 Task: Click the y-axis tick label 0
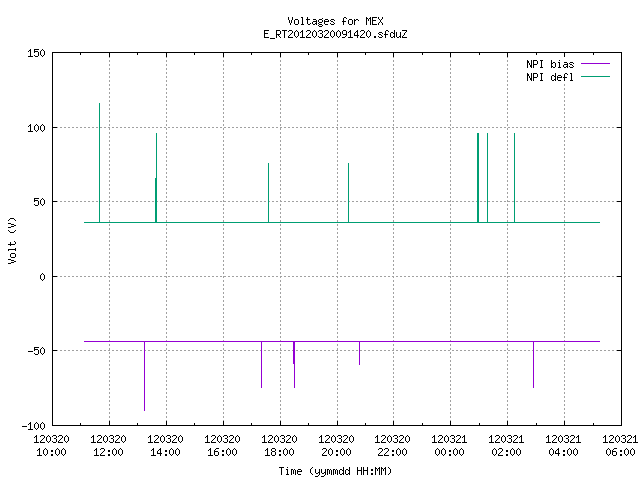42,277
